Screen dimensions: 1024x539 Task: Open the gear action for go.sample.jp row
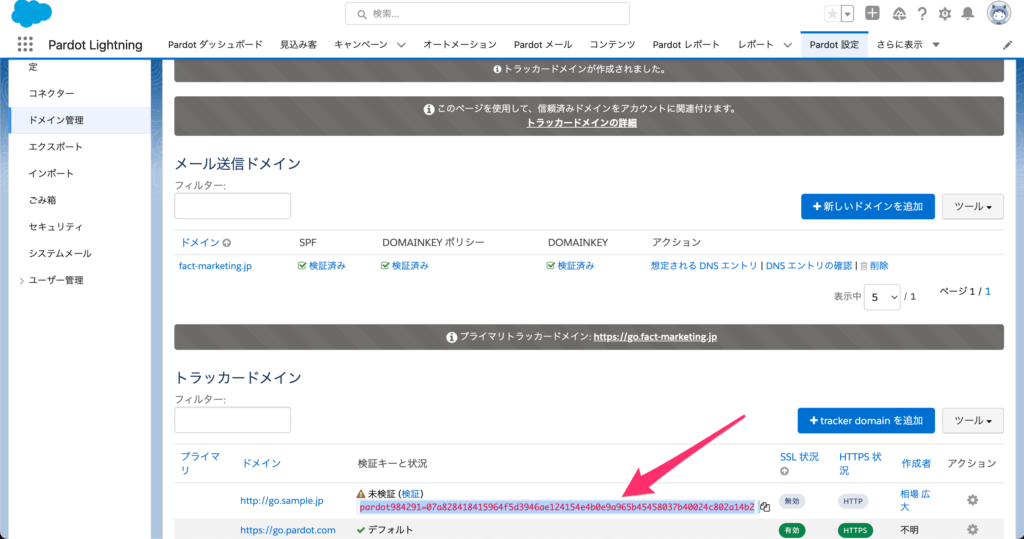click(x=972, y=500)
